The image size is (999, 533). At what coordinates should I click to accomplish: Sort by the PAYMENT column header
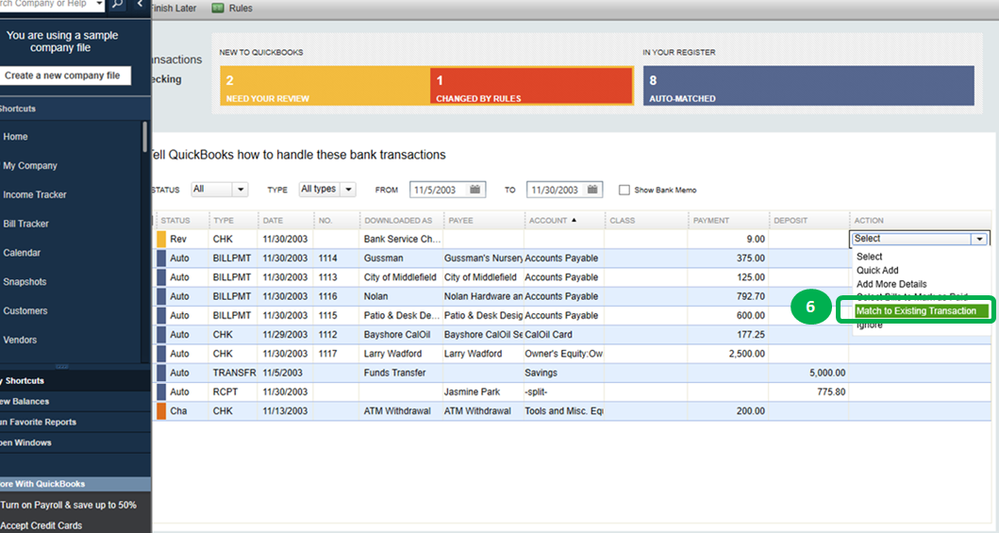[711, 220]
